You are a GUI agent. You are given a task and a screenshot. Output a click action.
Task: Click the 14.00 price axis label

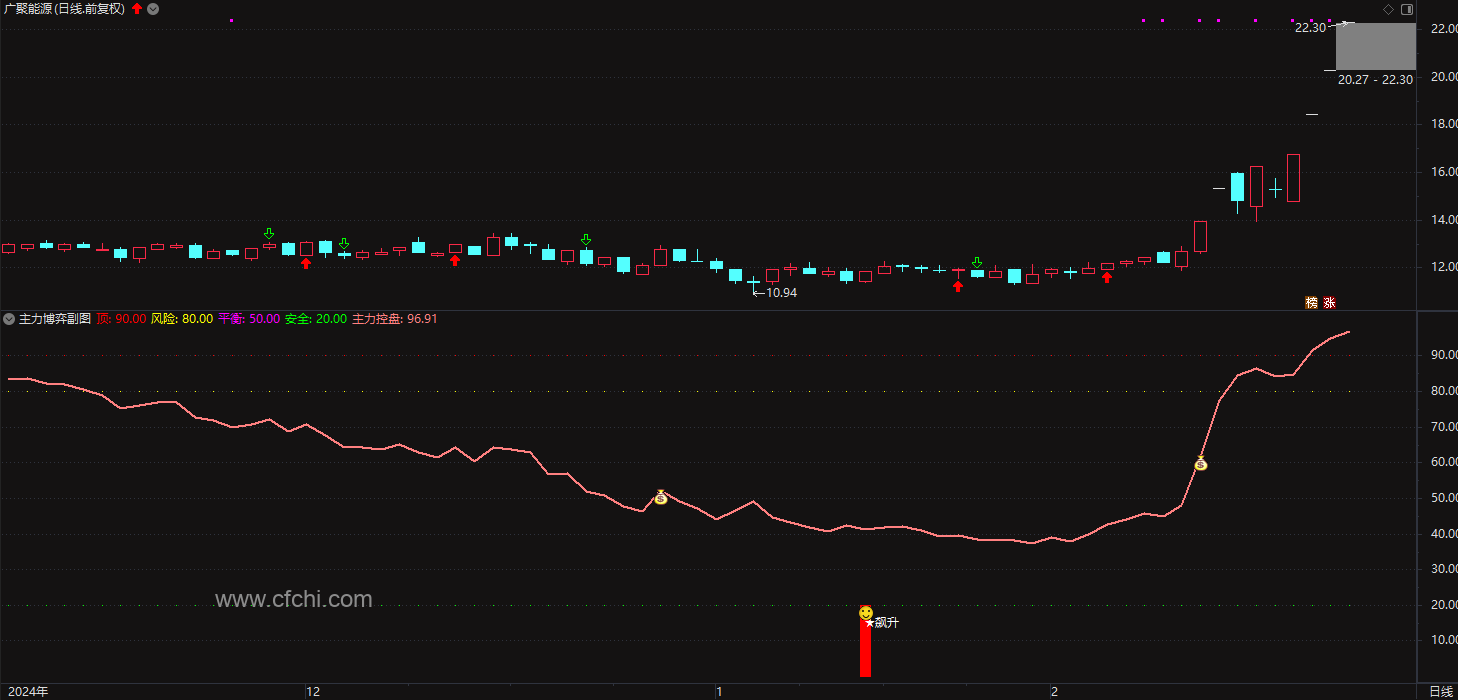[1444, 220]
